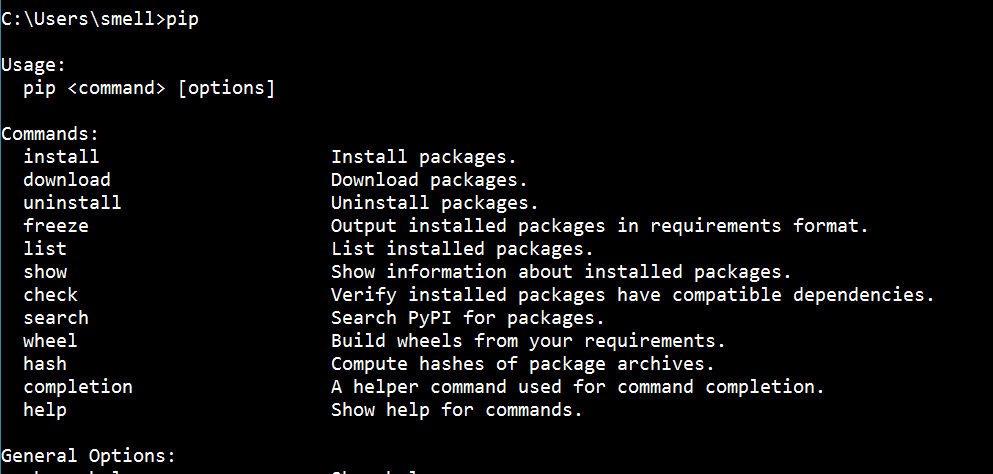Click the 'General Options:' heading
This screenshot has height=474, width=993.
click(x=88, y=456)
